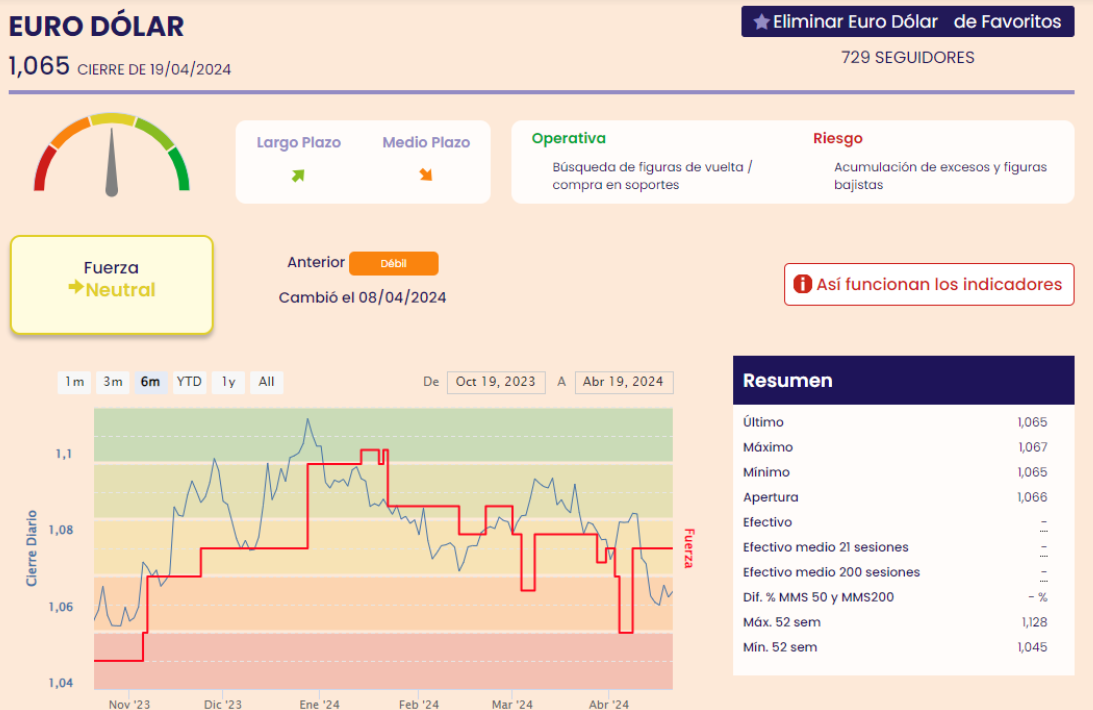This screenshot has height=710, width=1093.
Task: Switch chart to YTD range
Action: [189, 382]
